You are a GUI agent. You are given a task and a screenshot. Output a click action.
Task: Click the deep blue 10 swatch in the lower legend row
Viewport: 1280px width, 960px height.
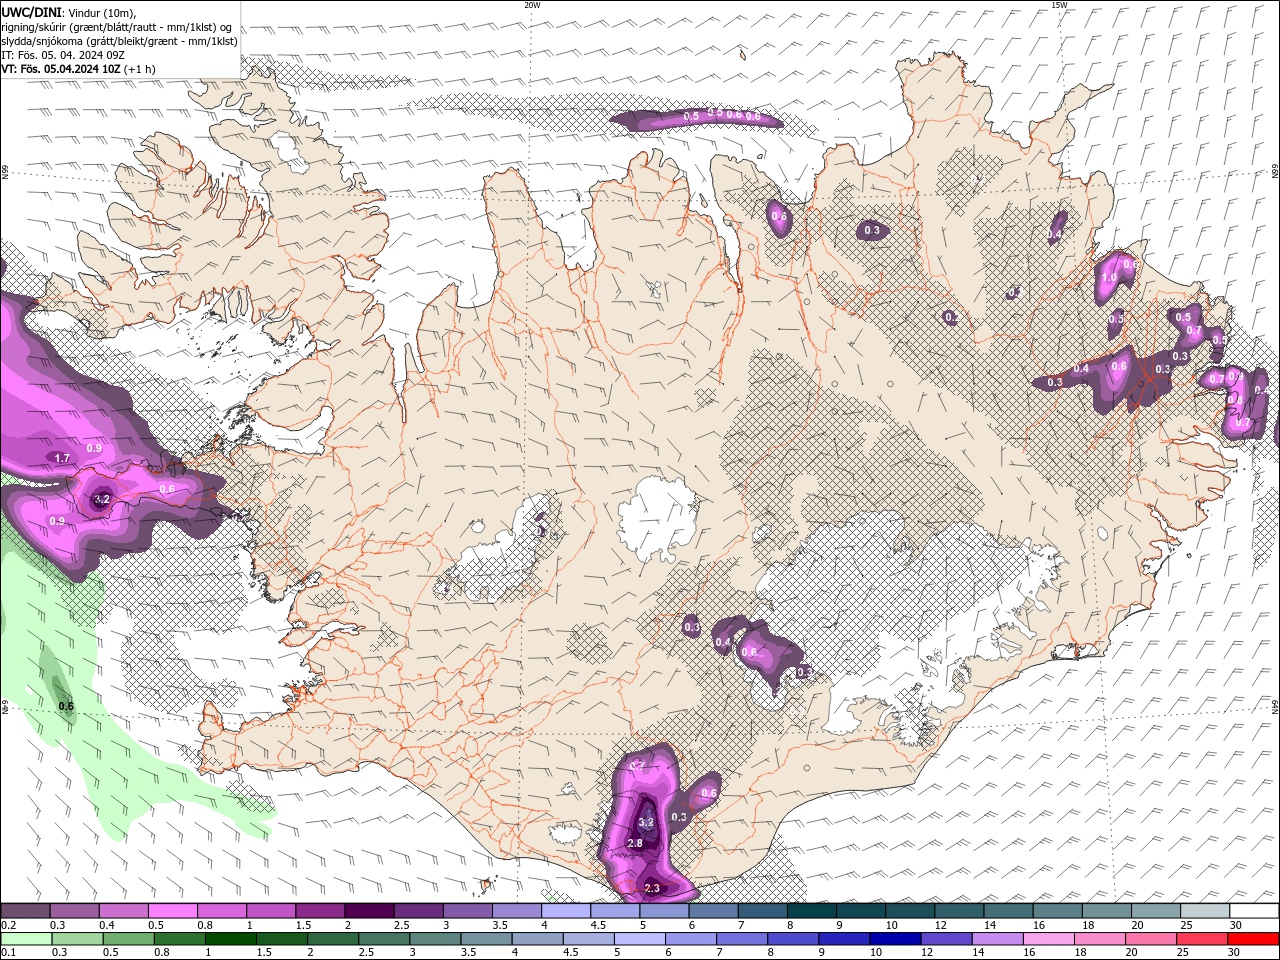coord(895,939)
